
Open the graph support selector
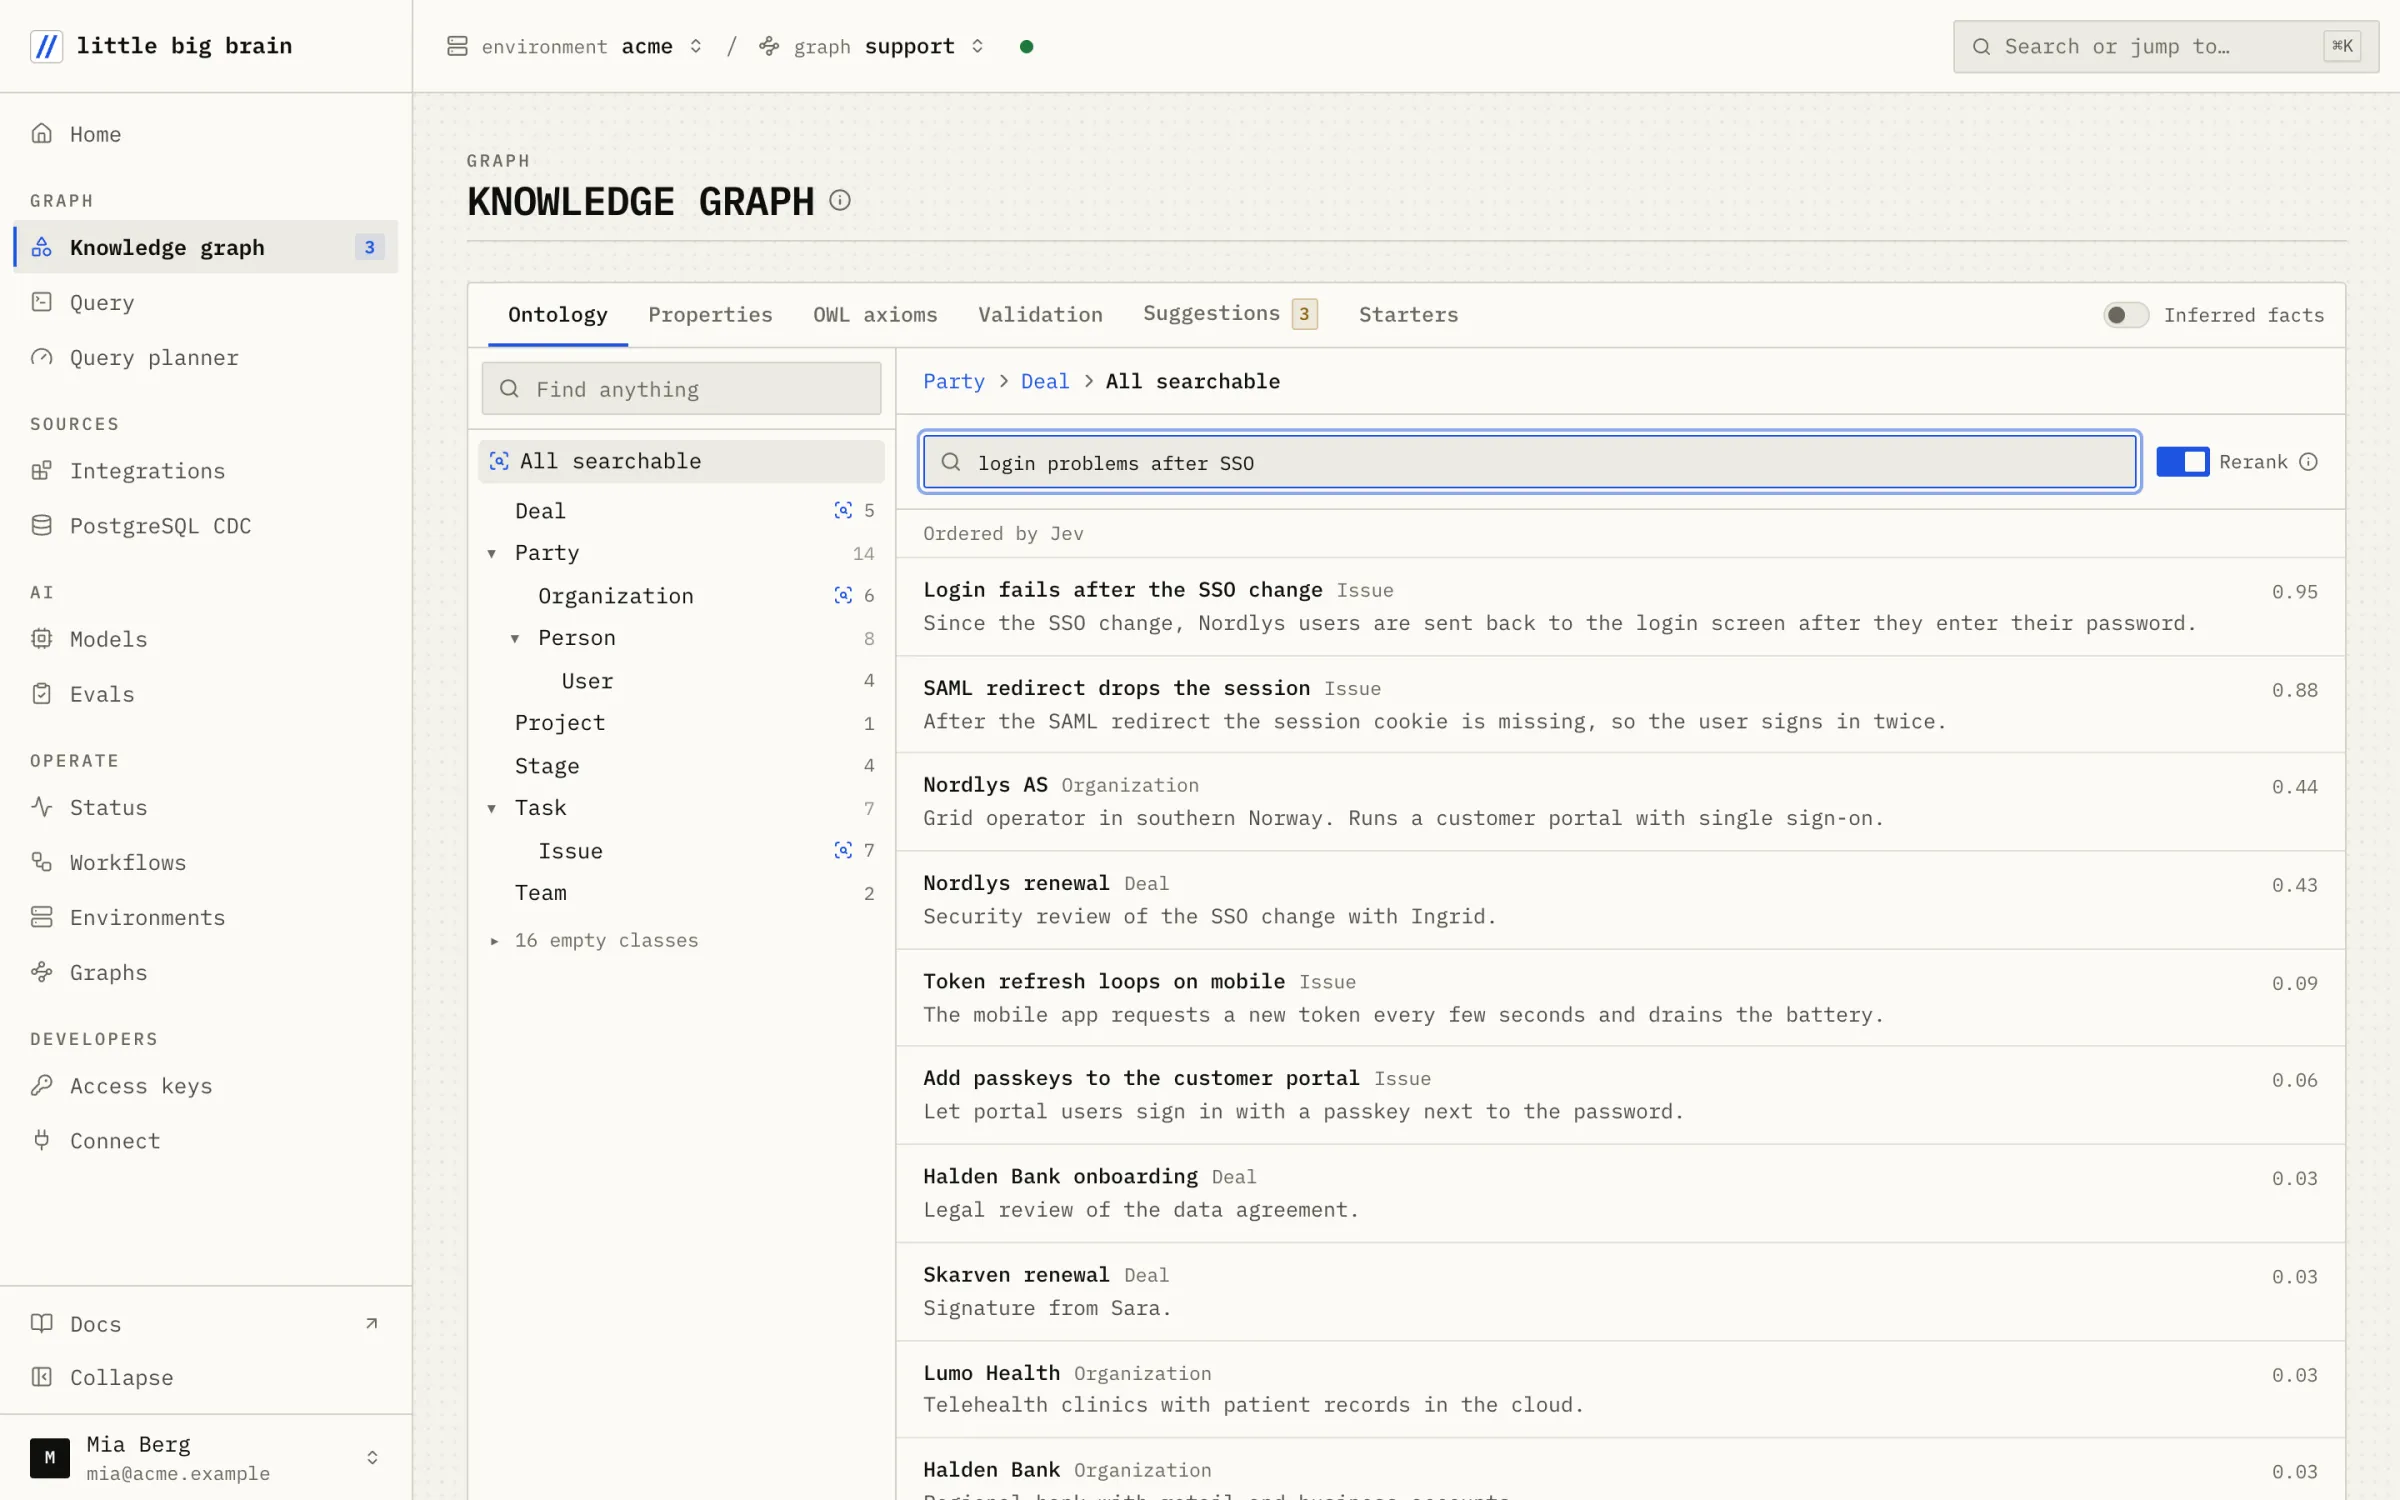pos(872,46)
